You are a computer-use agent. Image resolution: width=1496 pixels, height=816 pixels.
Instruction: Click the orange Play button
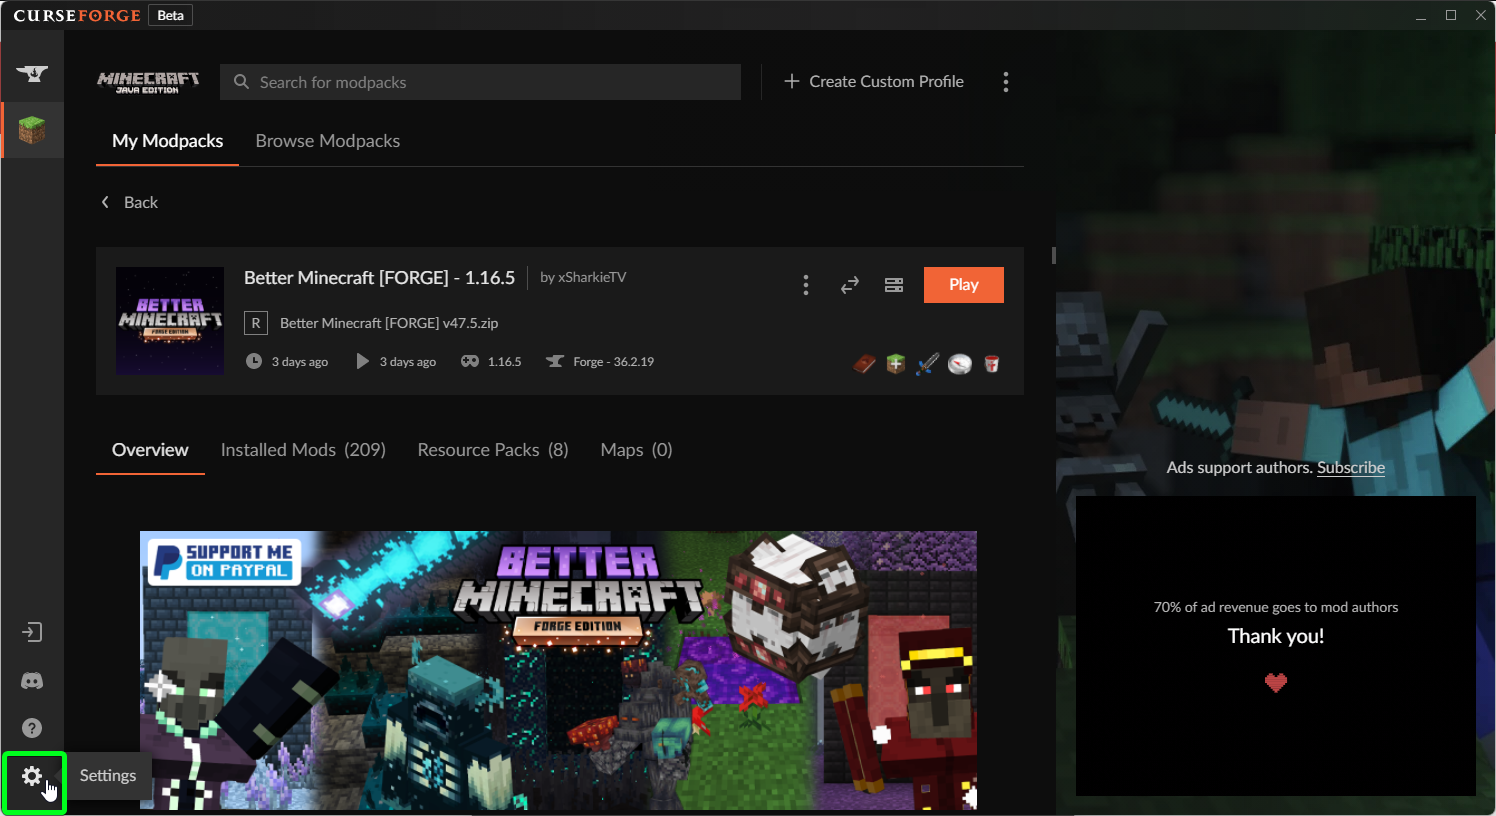tap(964, 285)
